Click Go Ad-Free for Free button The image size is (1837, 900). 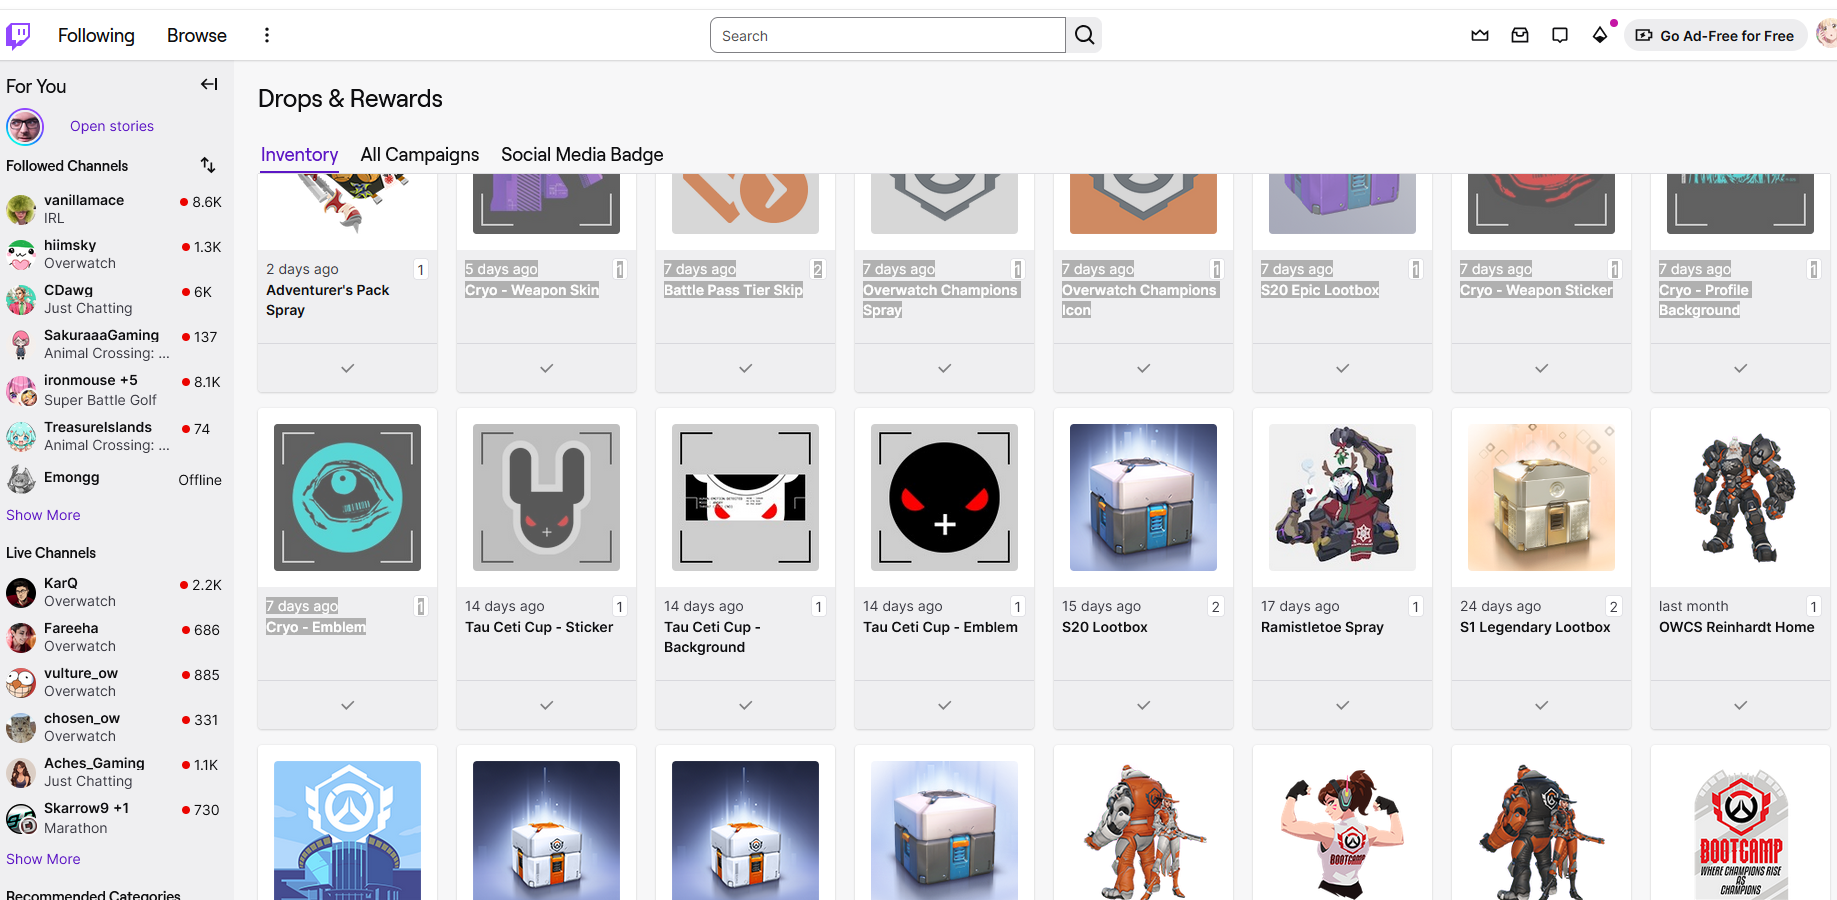point(1715,36)
